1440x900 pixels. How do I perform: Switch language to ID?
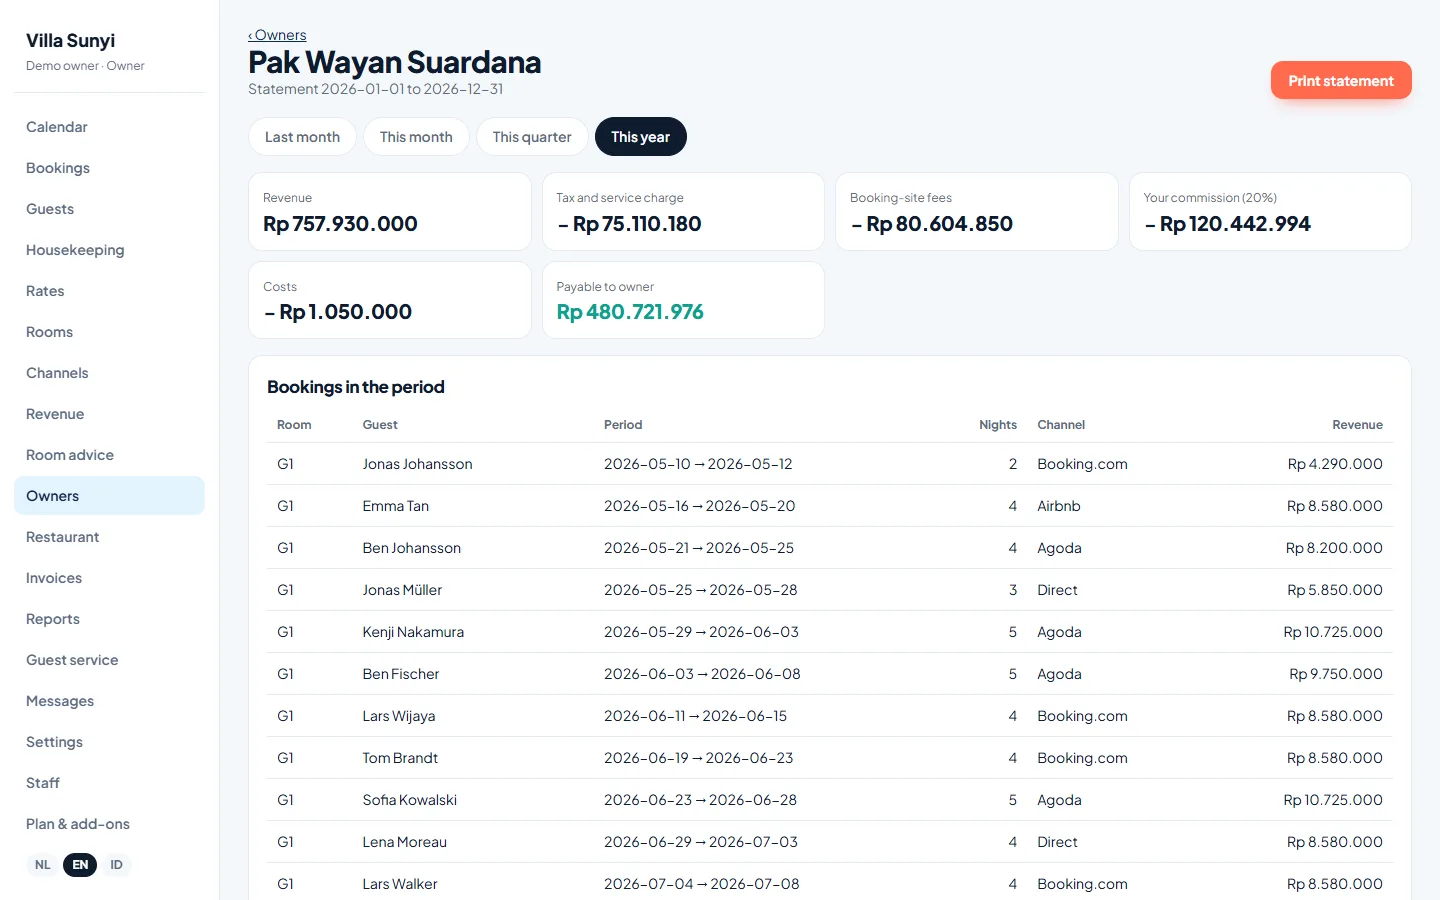click(116, 865)
